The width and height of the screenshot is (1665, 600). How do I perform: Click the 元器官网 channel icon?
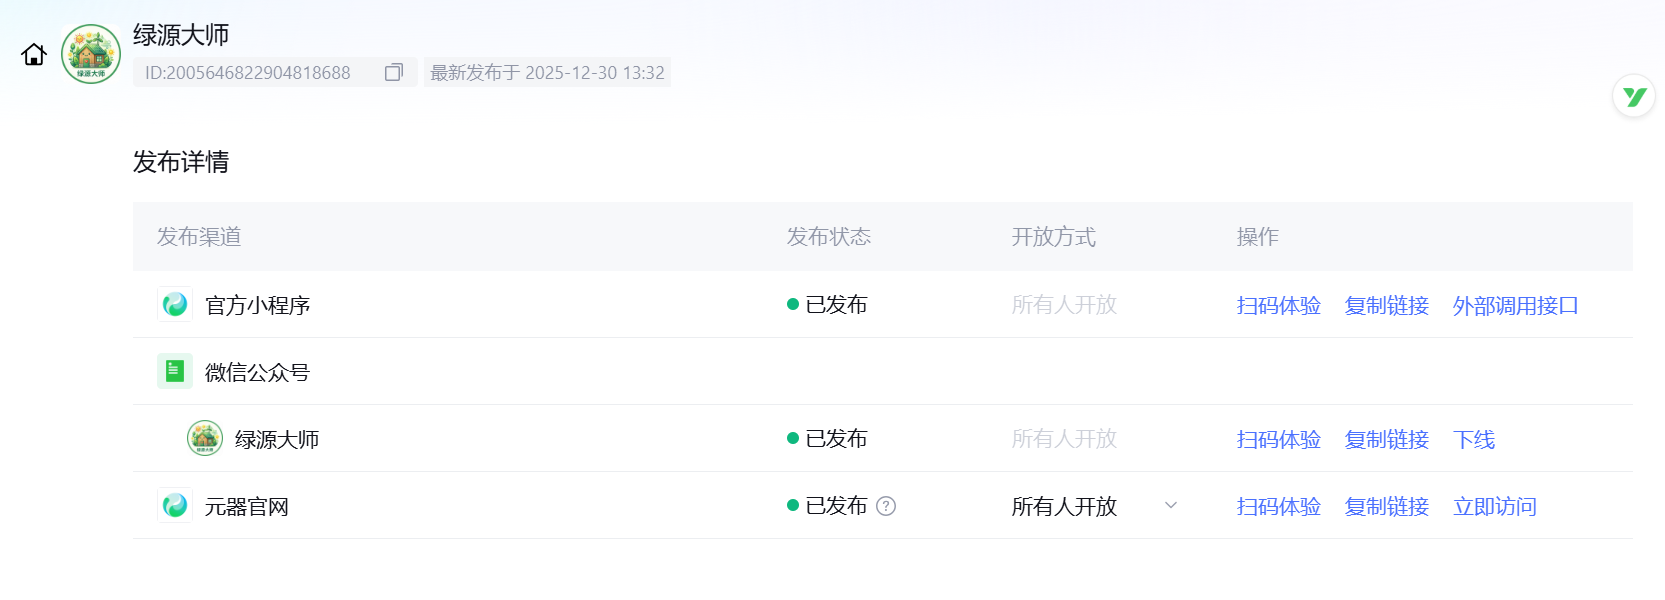click(175, 505)
